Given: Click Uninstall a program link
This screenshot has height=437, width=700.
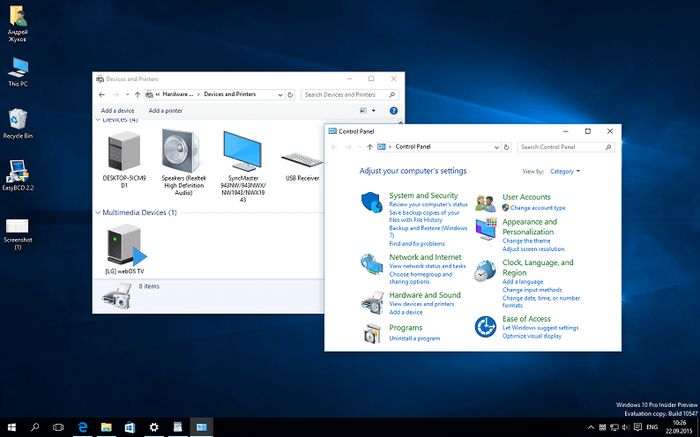Looking at the screenshot, I should tap(414, 338).
